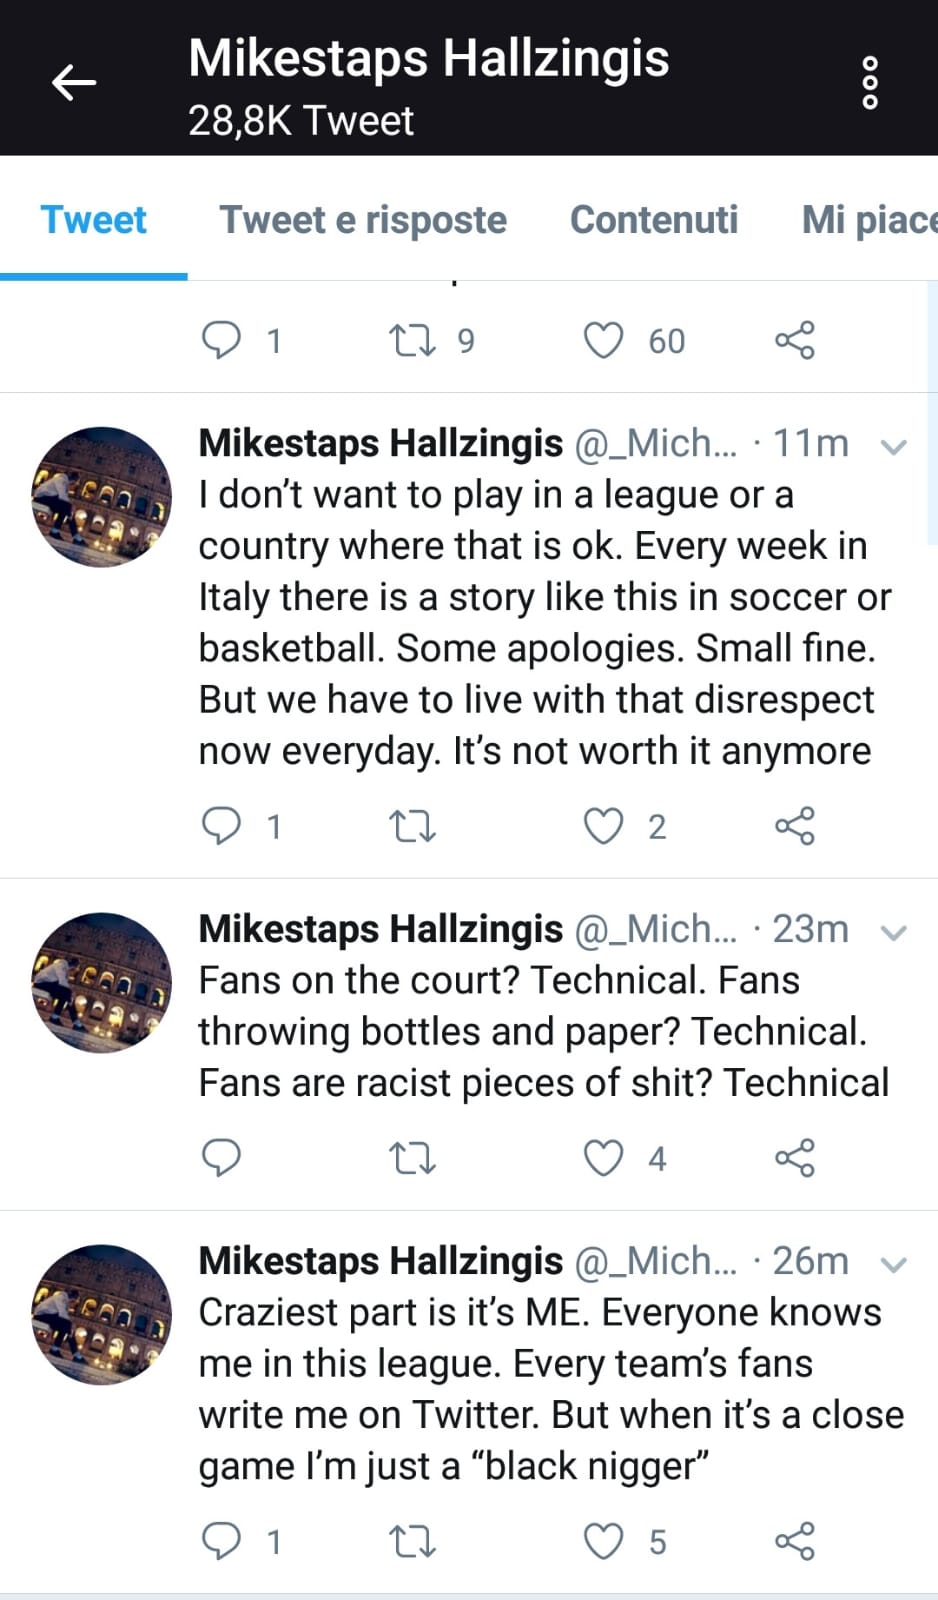Switch to the Contenuti tab
Screen dimensions: 938x1600
(x=654, y=220)
